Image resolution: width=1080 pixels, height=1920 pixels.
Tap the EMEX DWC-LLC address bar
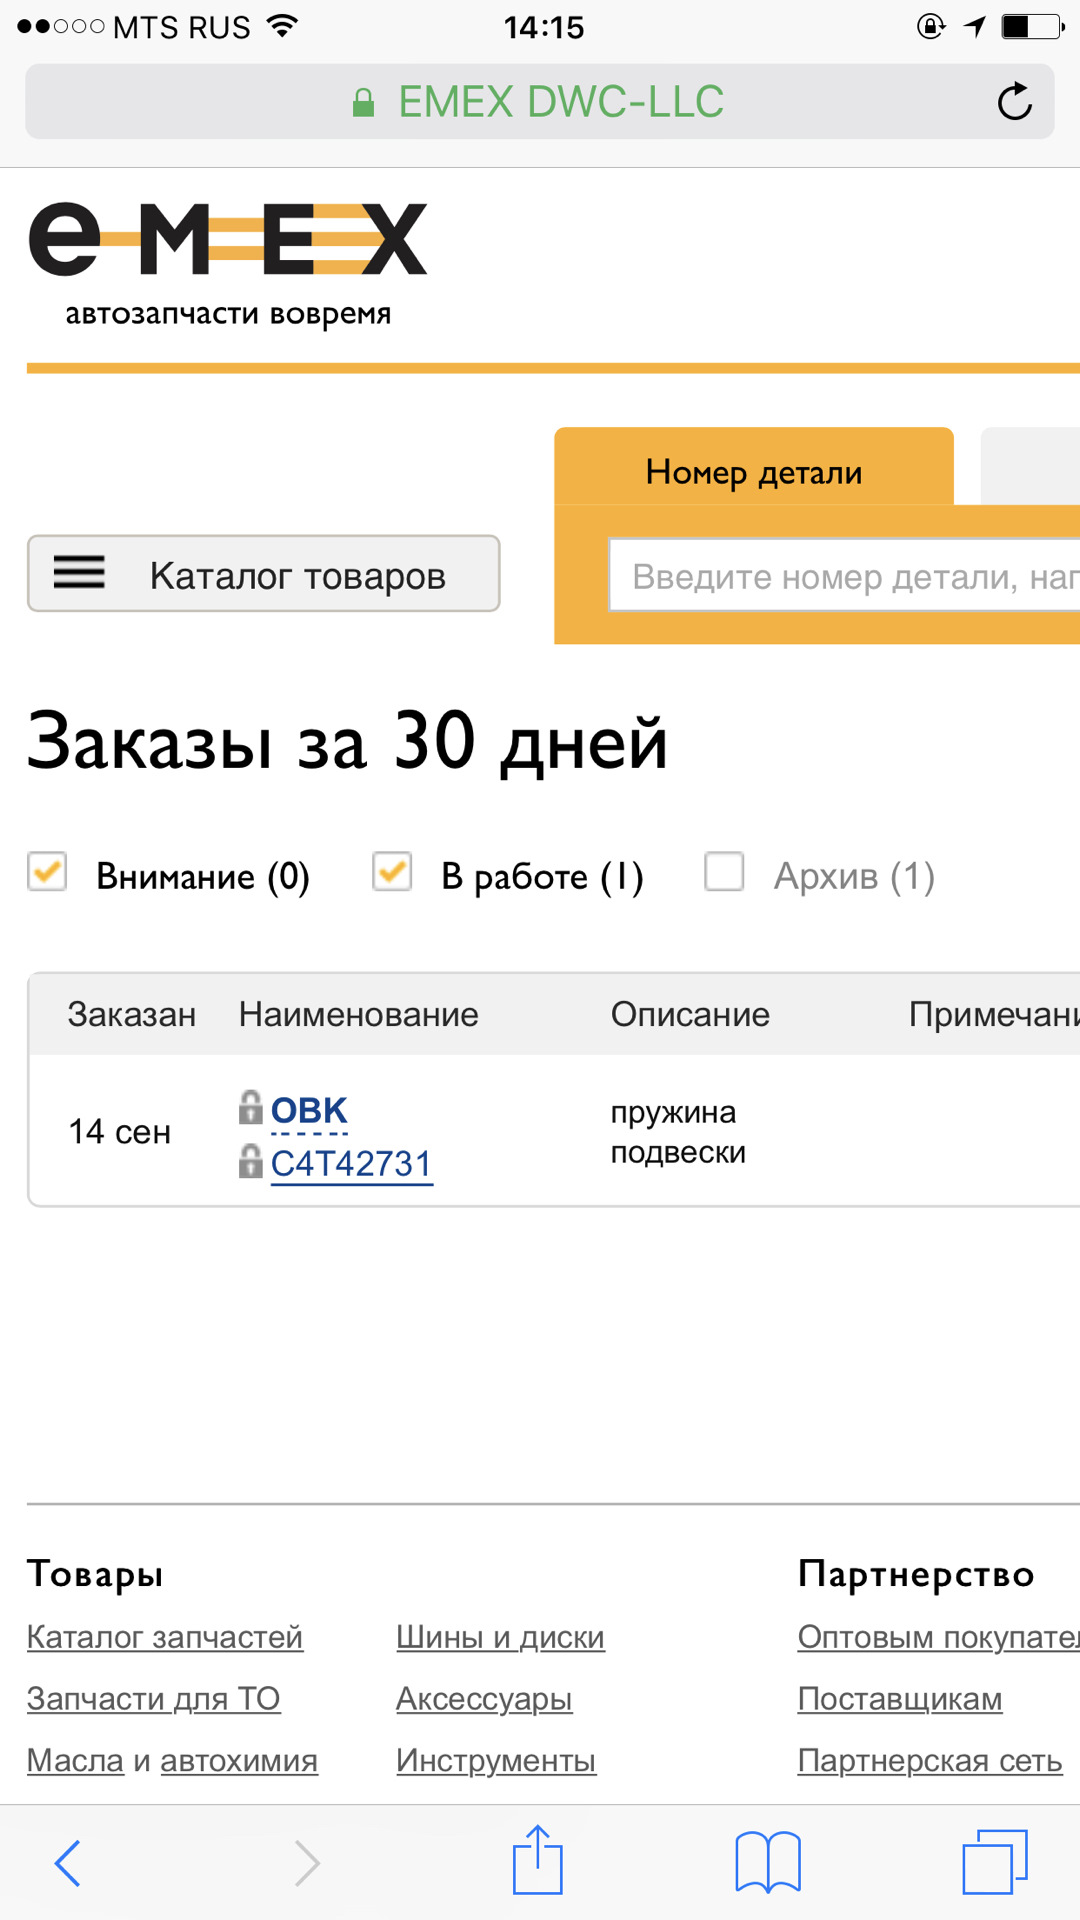click(x=540, y=102)
